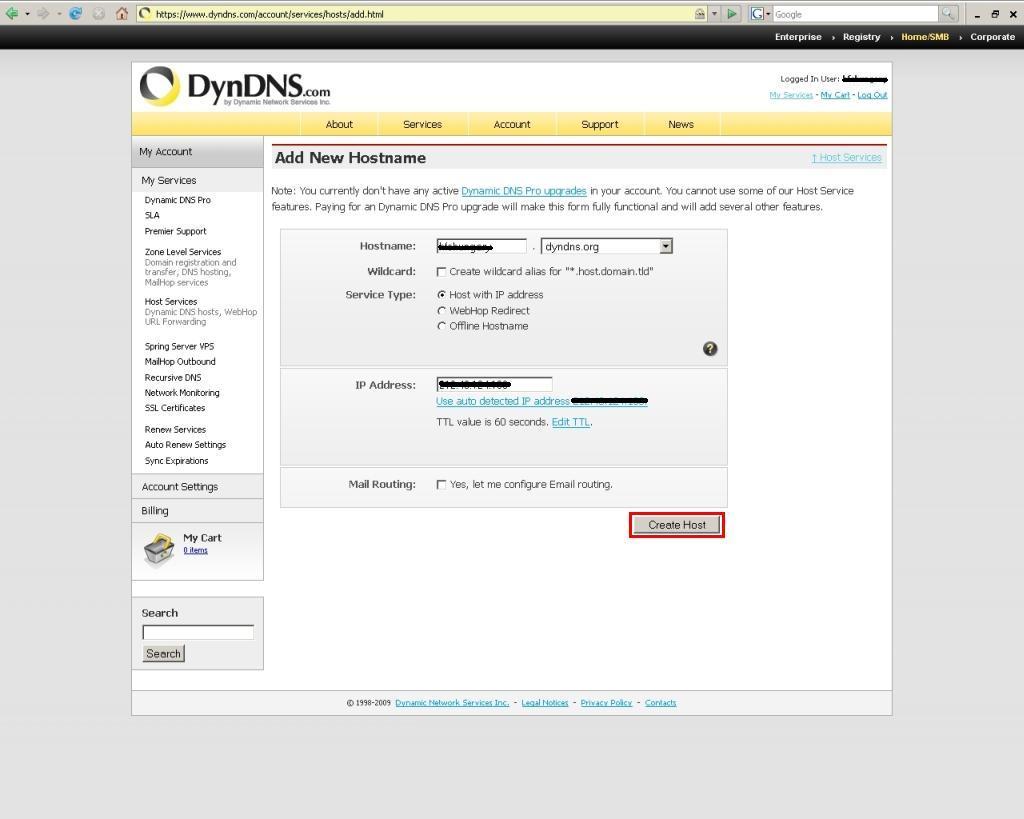Click into the IP Address input field

494,385
